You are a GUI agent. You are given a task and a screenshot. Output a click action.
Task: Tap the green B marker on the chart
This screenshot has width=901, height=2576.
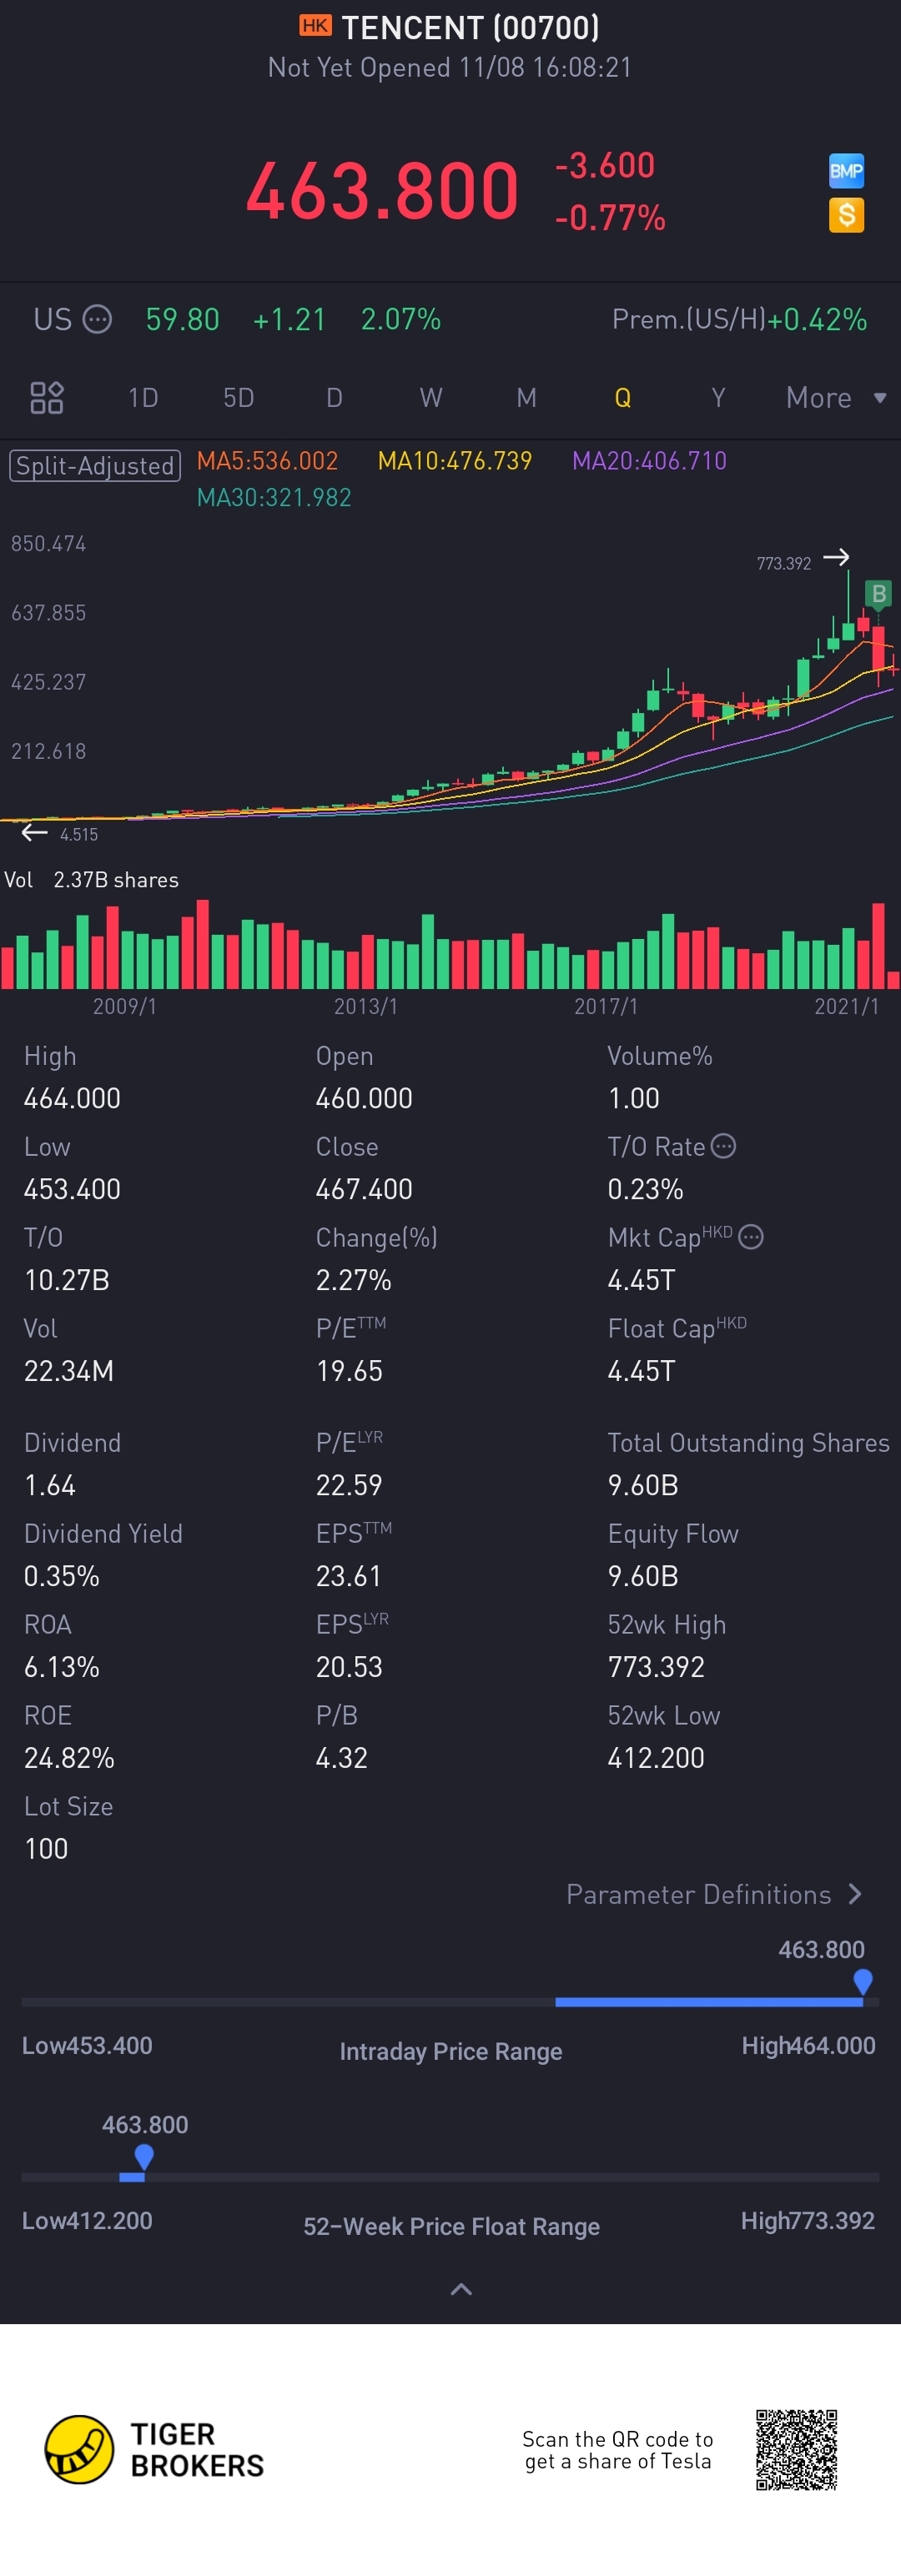click(878, 594)
